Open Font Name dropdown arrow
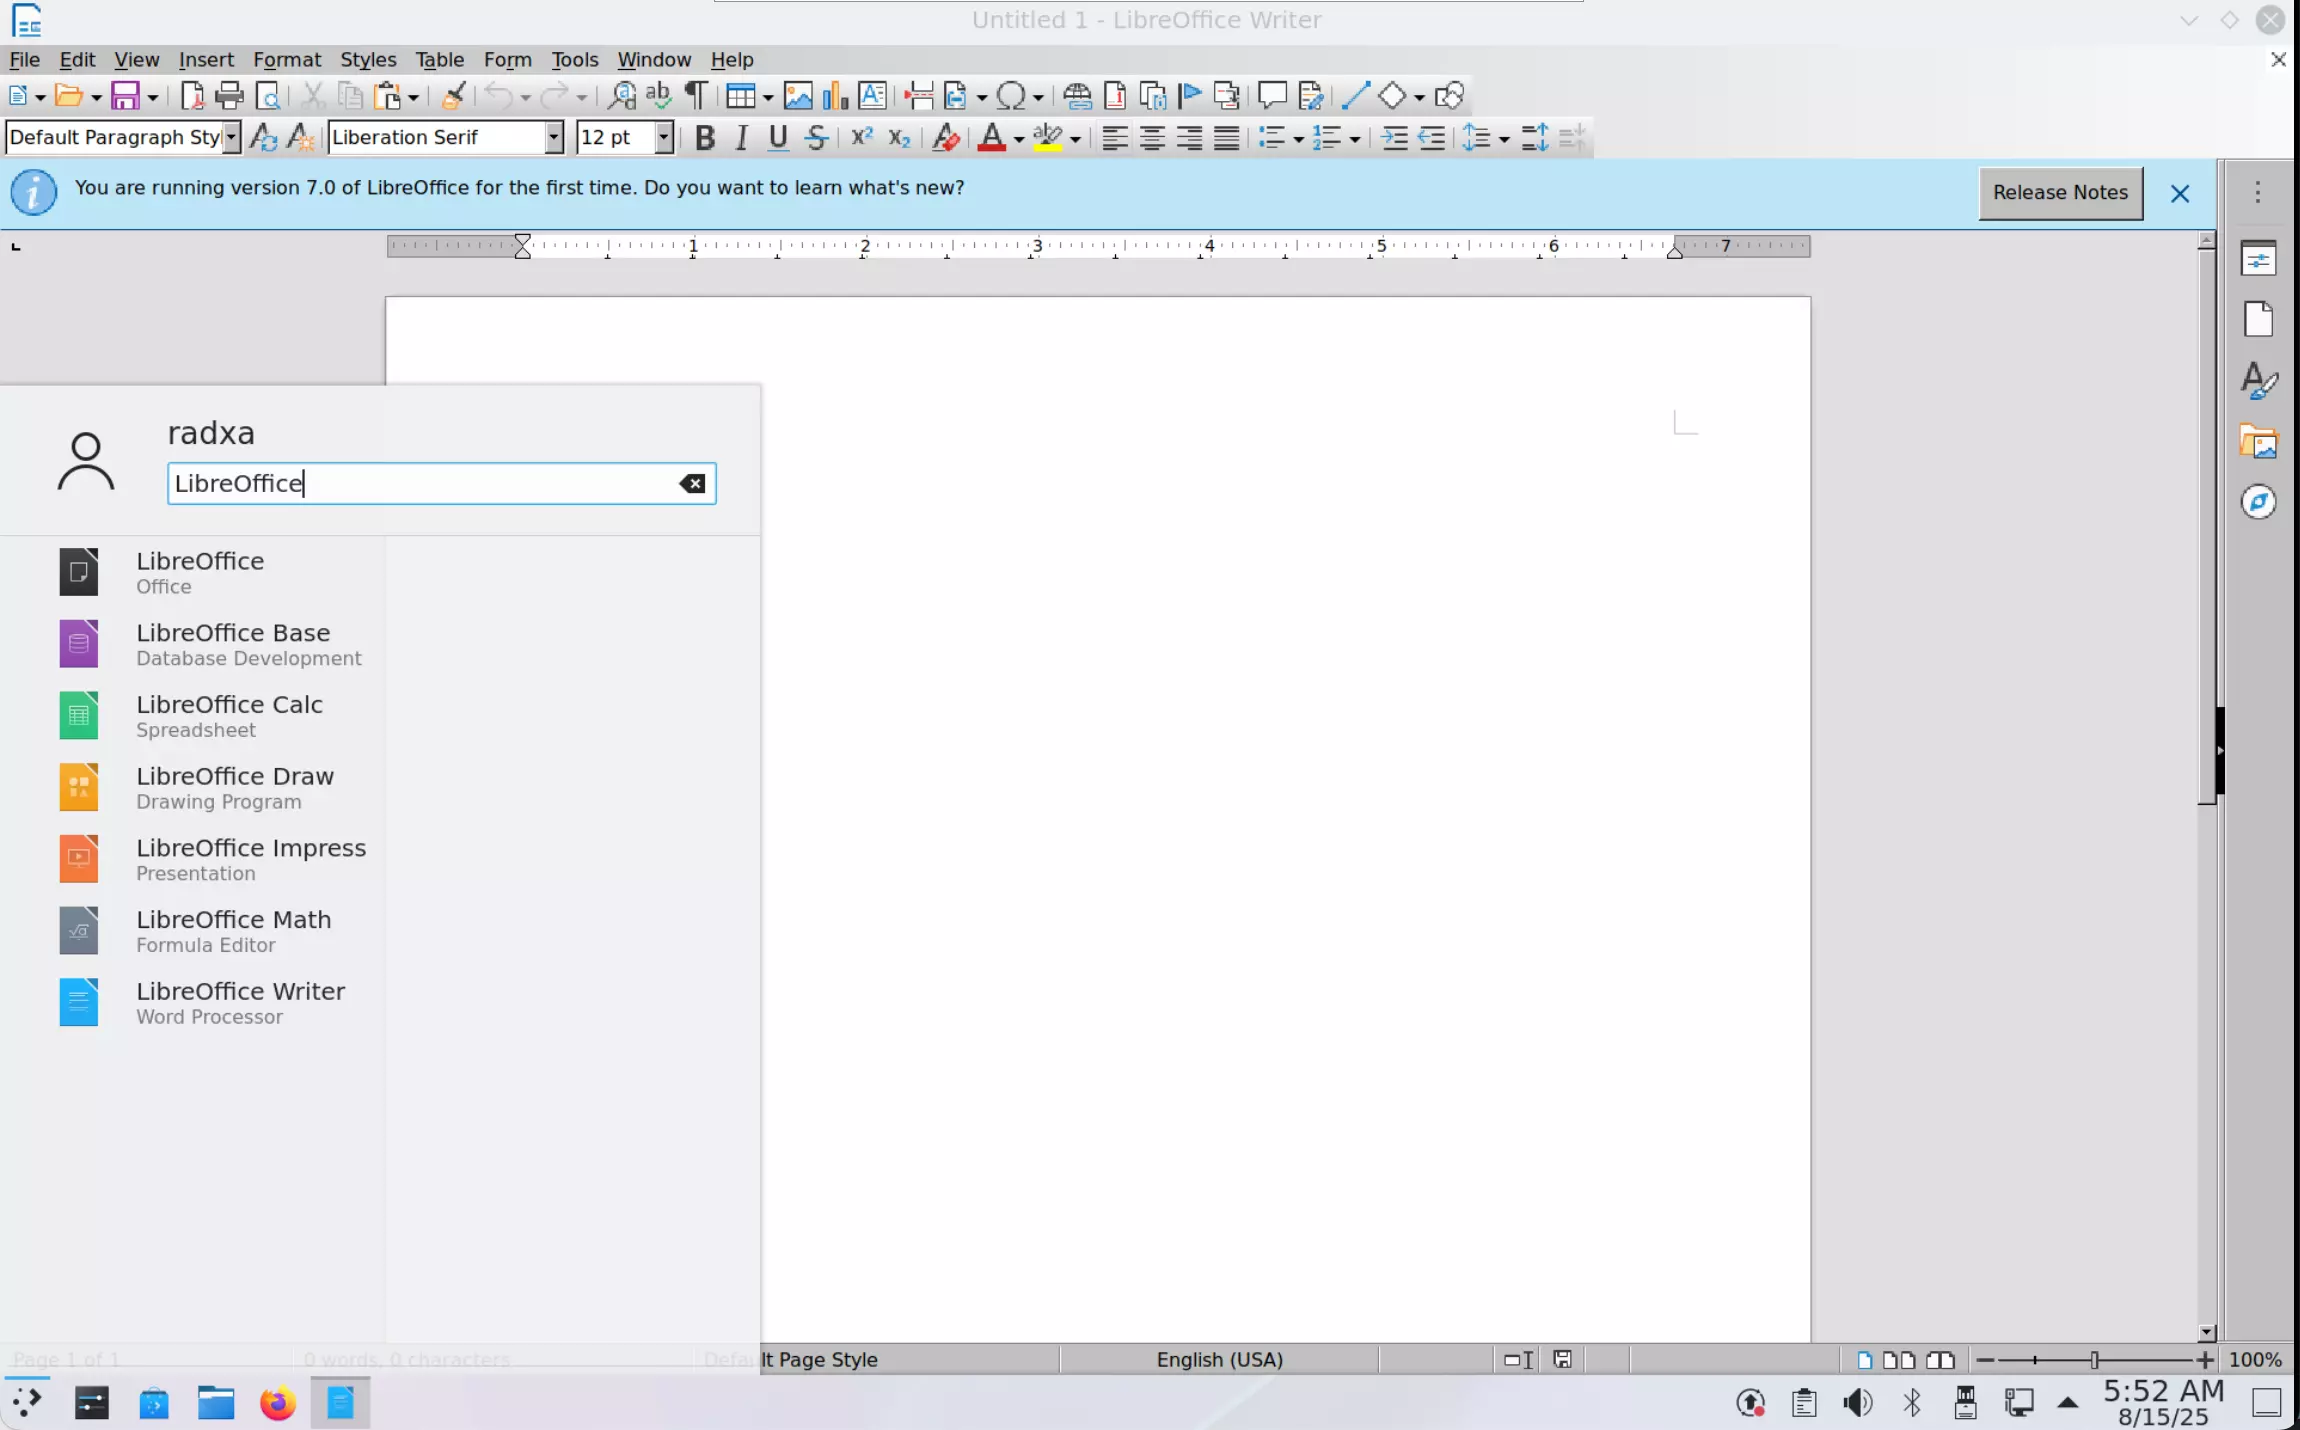The image size is (2300, 1430). coord(553,137)
